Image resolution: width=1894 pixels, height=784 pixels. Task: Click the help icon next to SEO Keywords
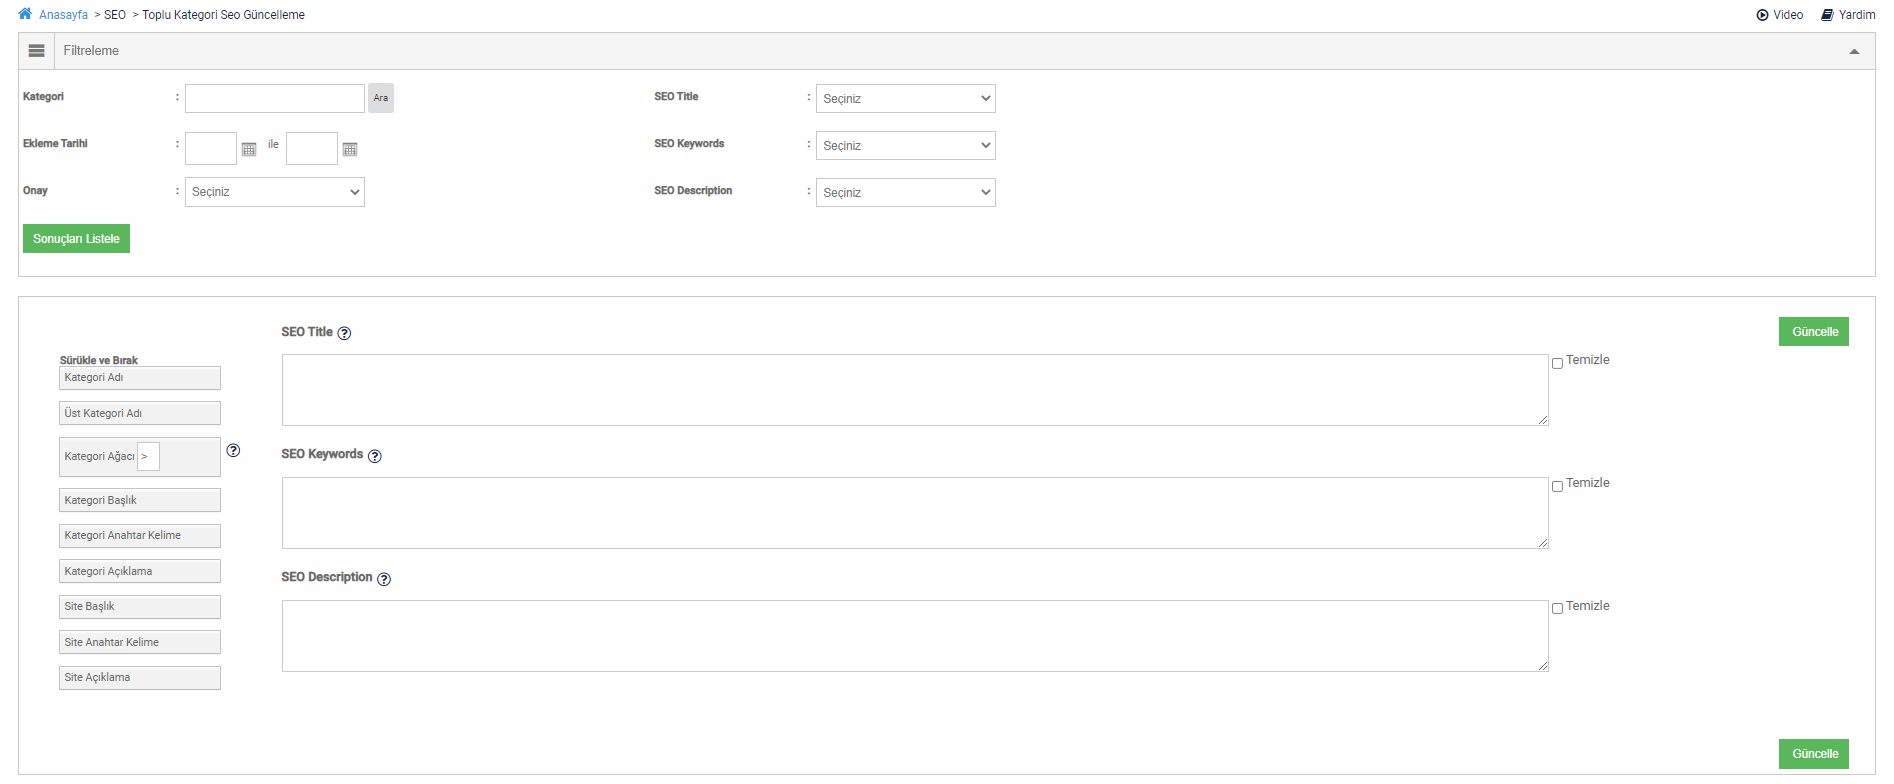[x=375, y=456]
